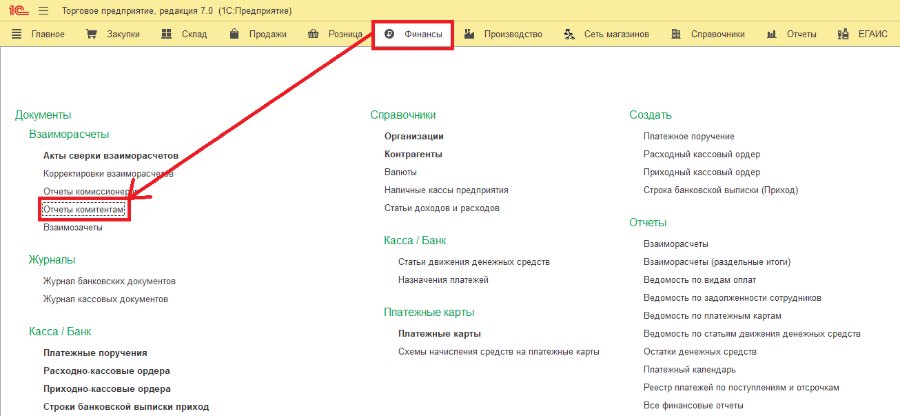This screenshot has height=416, width=900.
Task: Click the Главное section list icon
Action: tap(17, 34)
